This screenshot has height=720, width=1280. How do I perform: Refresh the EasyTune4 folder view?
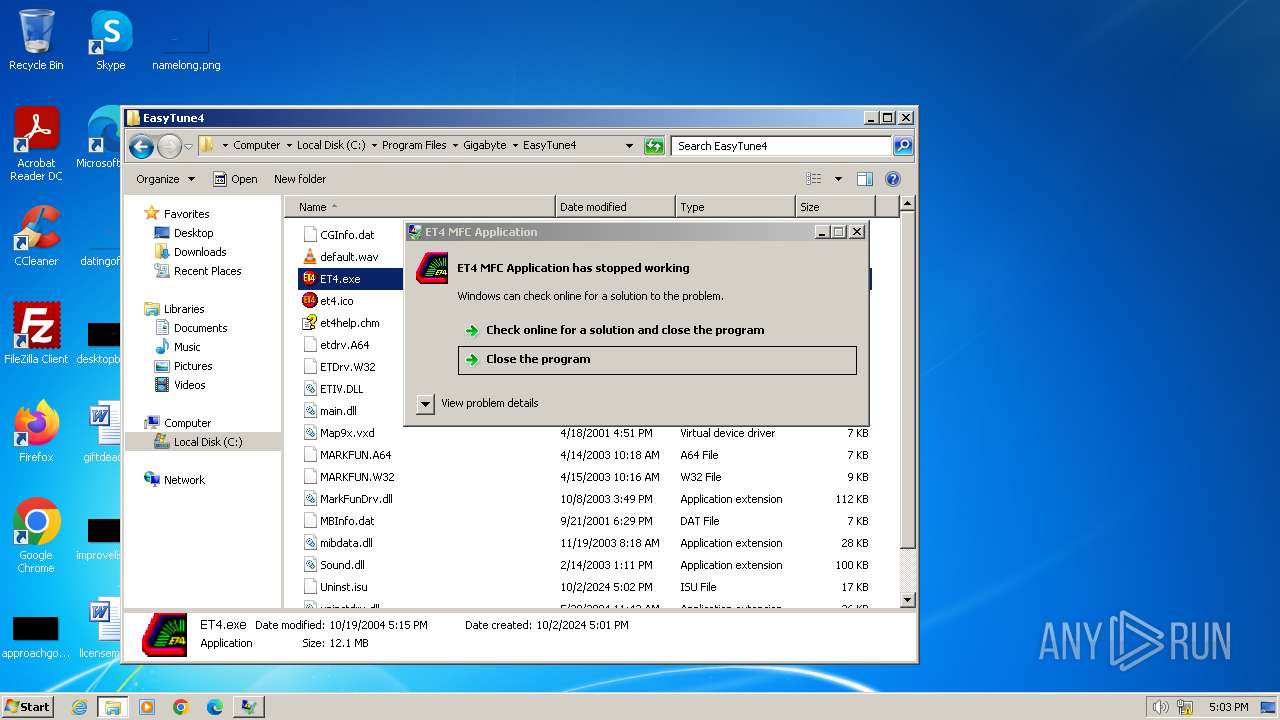point(654,146)
